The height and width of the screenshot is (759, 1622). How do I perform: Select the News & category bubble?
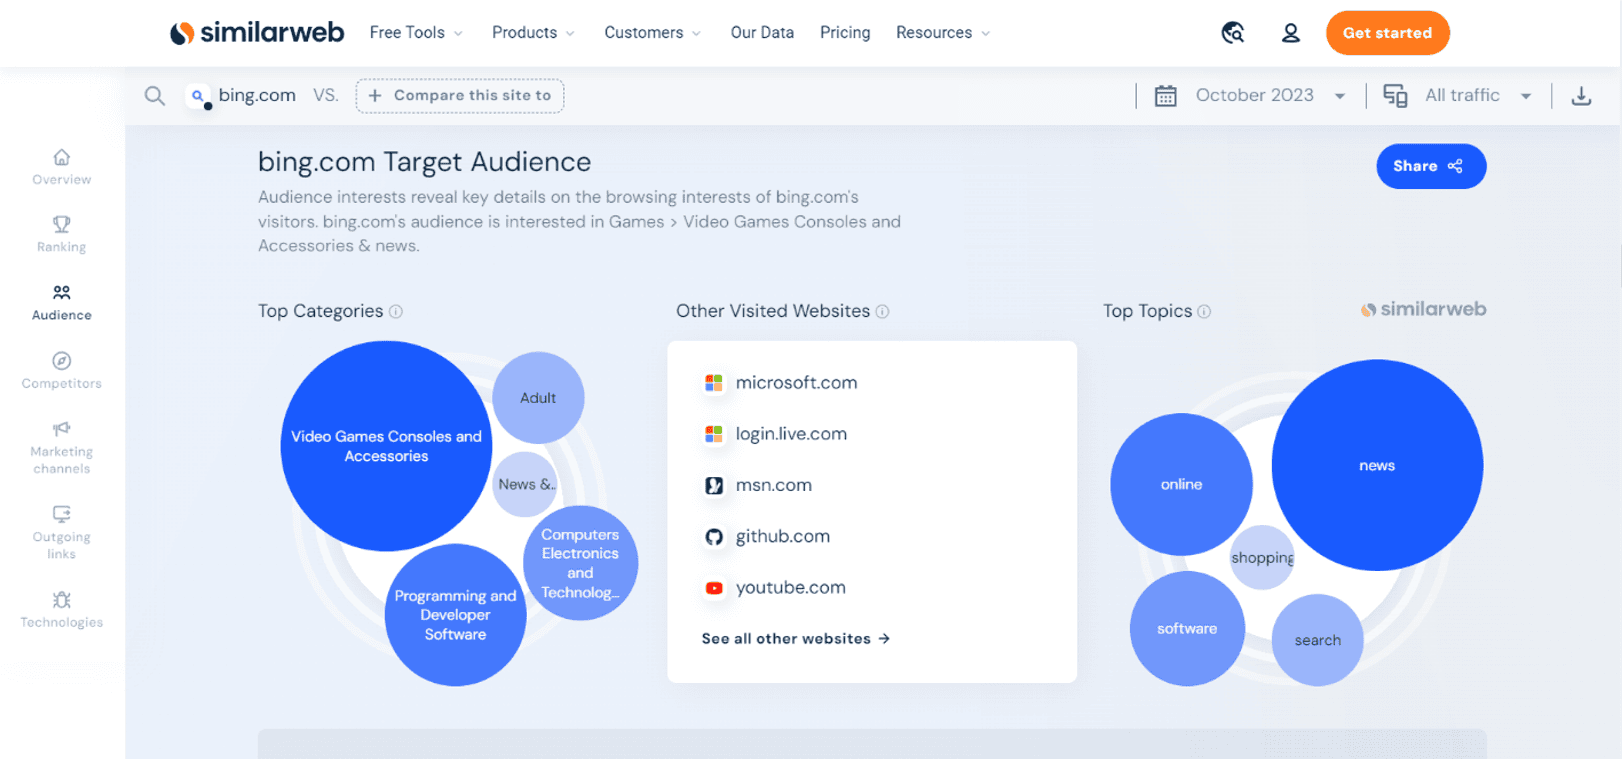coord(526,484)
